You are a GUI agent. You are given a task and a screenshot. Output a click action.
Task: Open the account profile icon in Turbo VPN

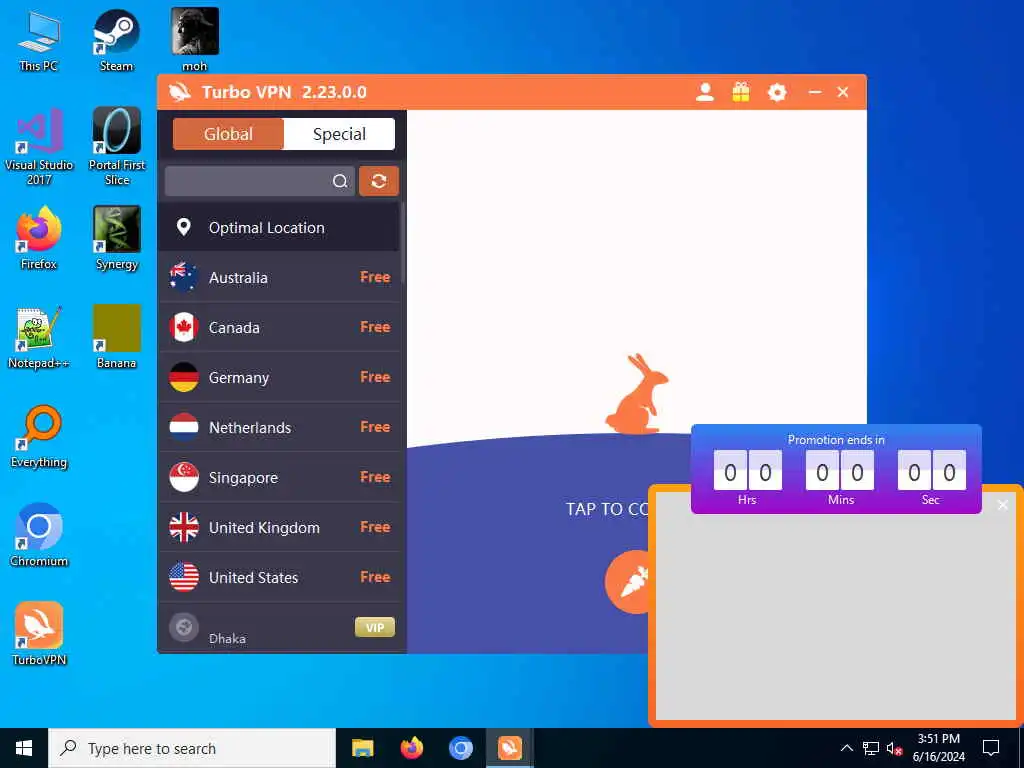point(705,92)
